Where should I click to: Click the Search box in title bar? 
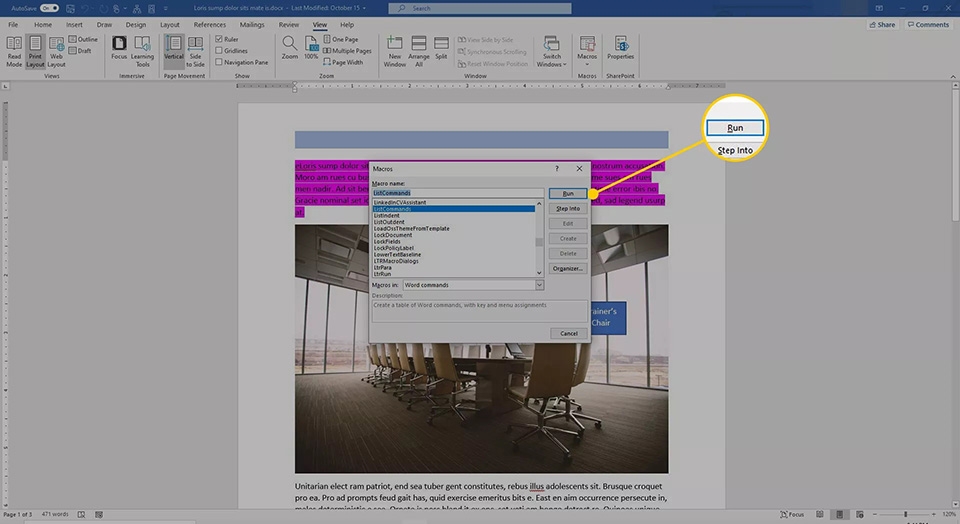[480, 8]
